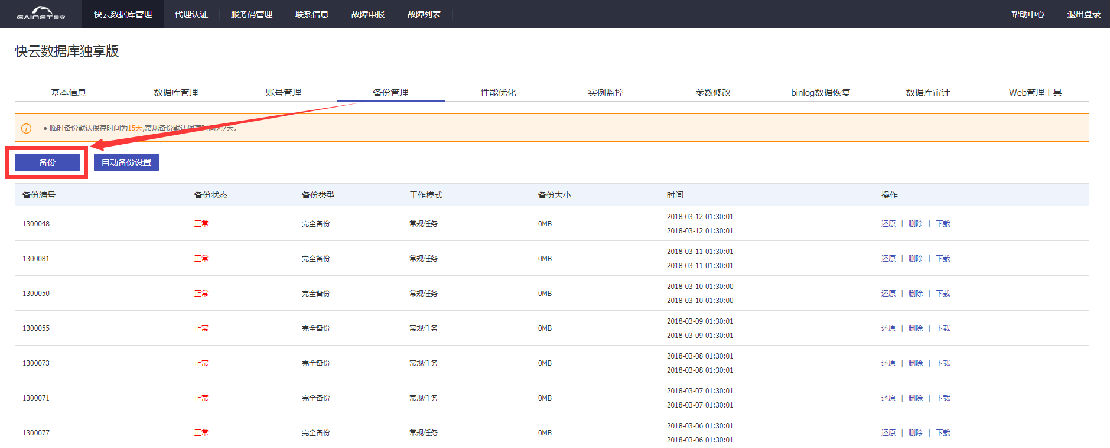Download the backup numbered 1000070
The width and height of the screenshot is (1110, 448).
[x=943, y=363]
